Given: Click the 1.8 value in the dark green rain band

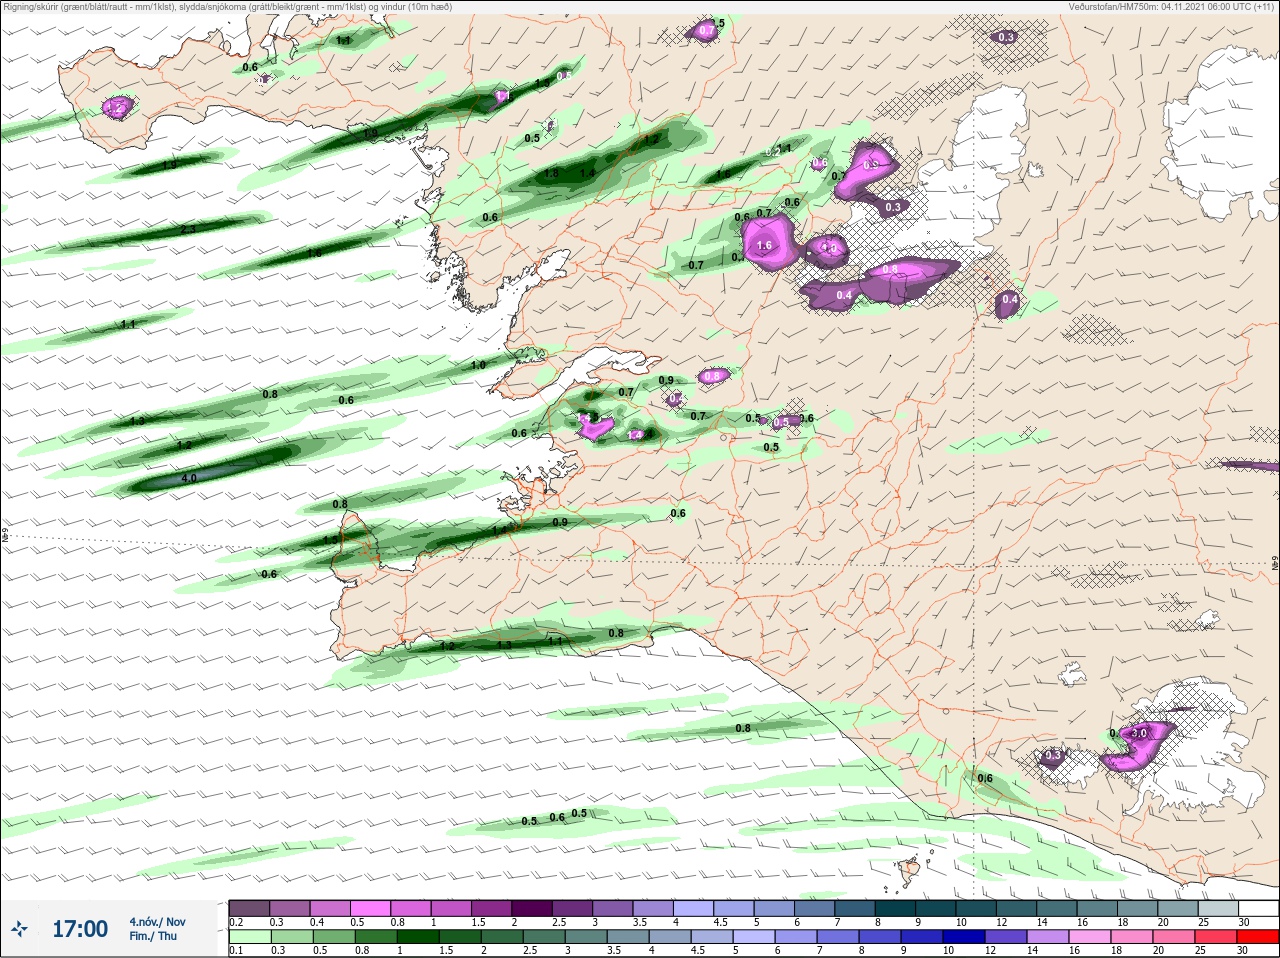Looking at the screenshot, I should [x=552, y=173].
